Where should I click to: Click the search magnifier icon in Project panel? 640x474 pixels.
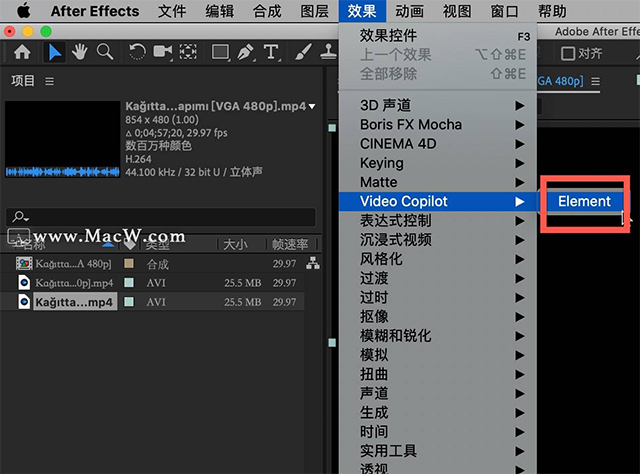(x=19, y=216)
